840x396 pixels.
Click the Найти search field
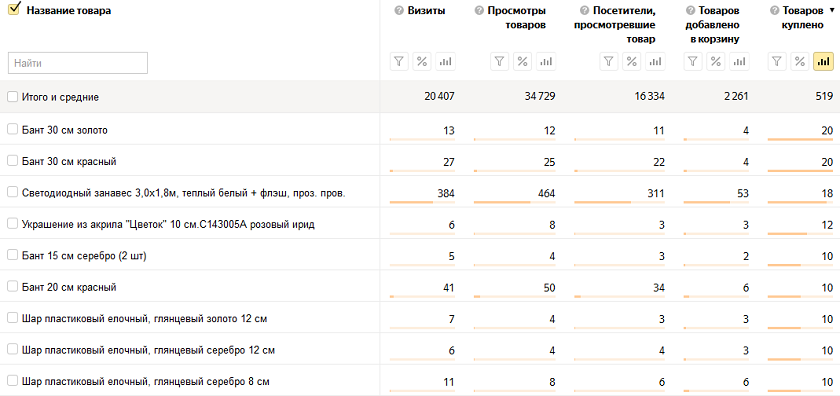(78, 63)
